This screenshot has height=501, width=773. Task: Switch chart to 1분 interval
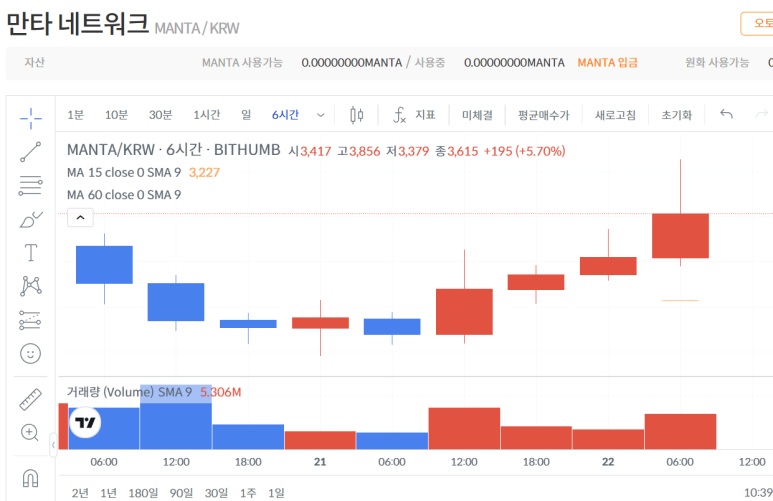(x=75, y=115)
